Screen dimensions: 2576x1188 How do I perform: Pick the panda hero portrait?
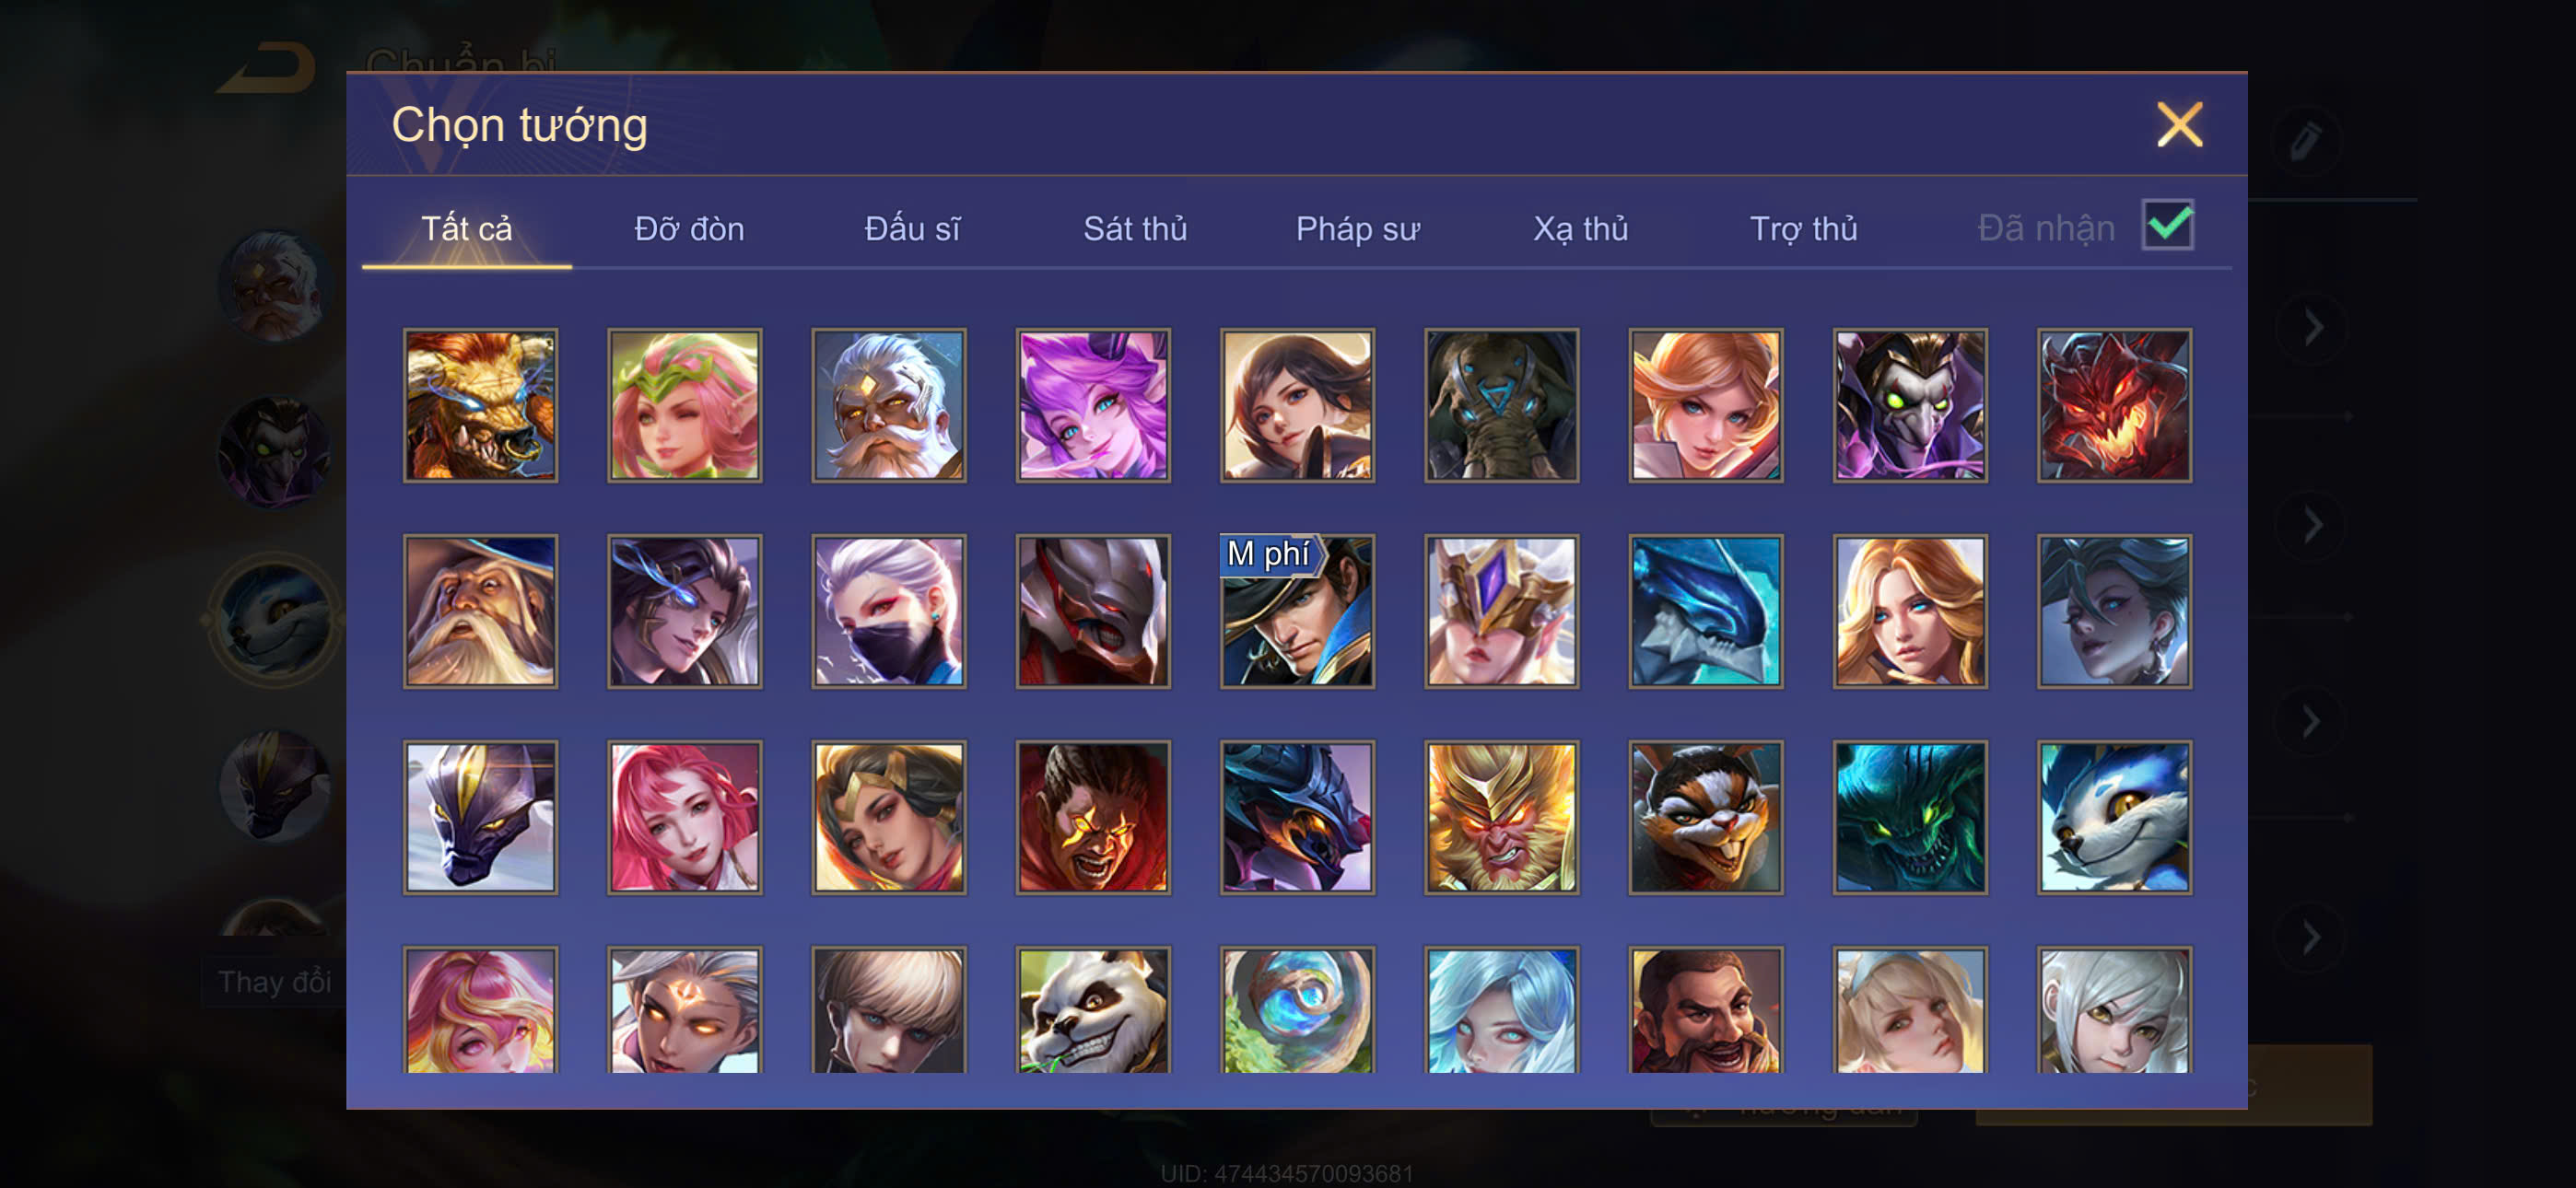point(1093,1010)
